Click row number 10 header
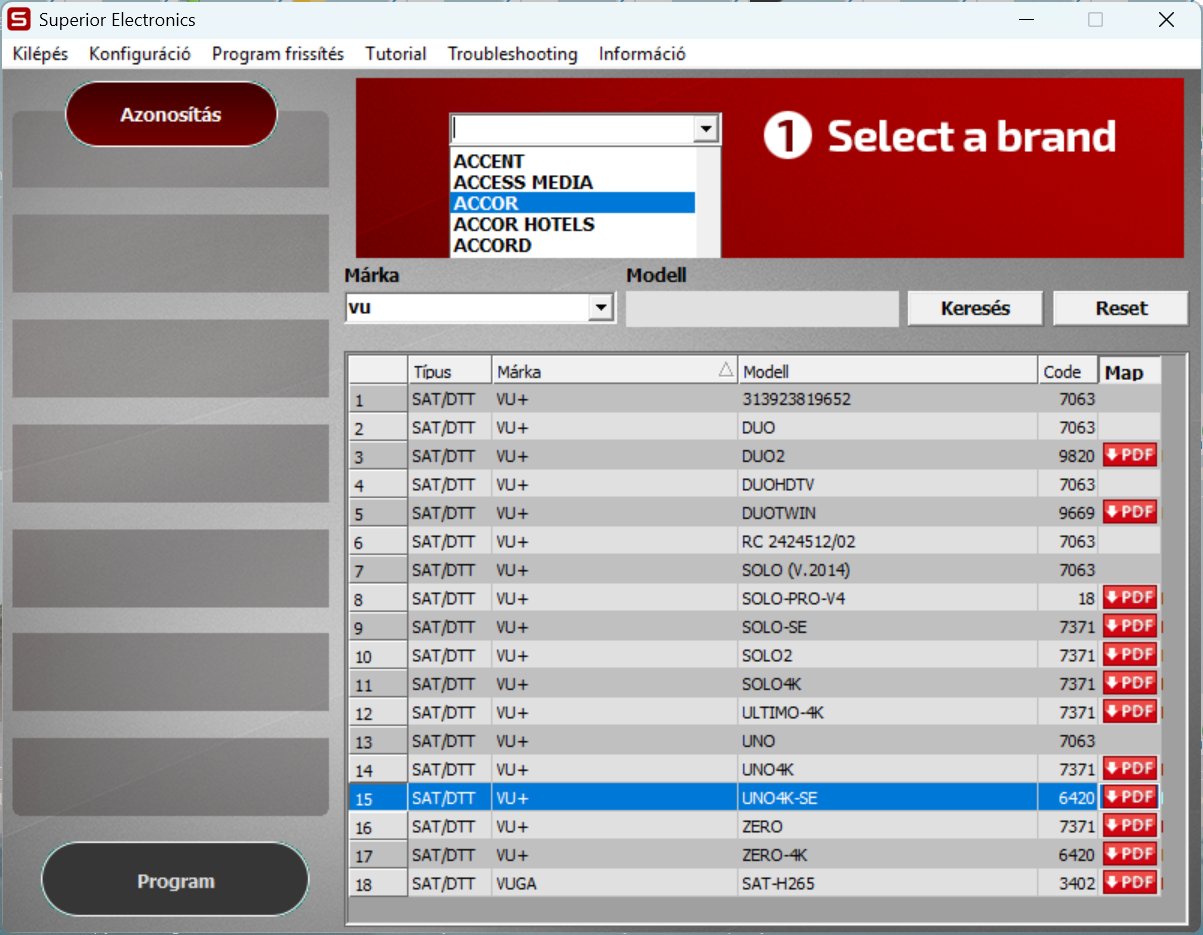1203x935 pixels. click(378, 656)
